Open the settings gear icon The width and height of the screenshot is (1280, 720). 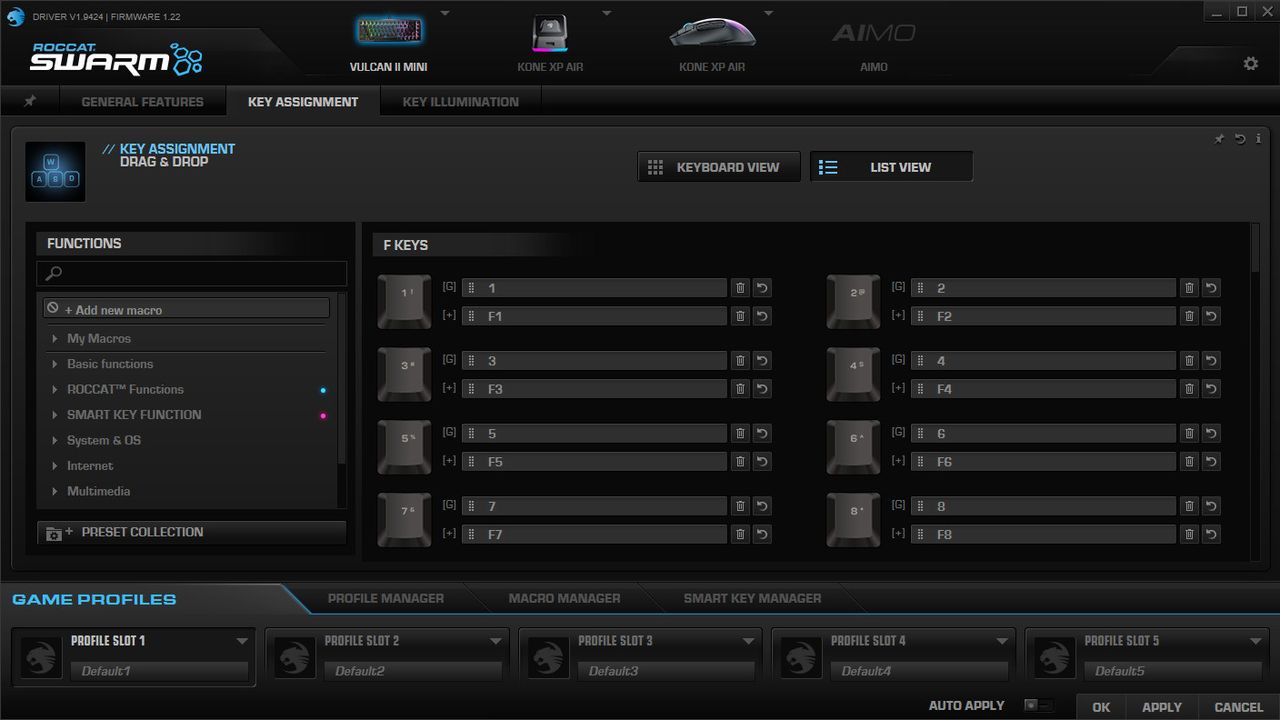point(1250,63)
